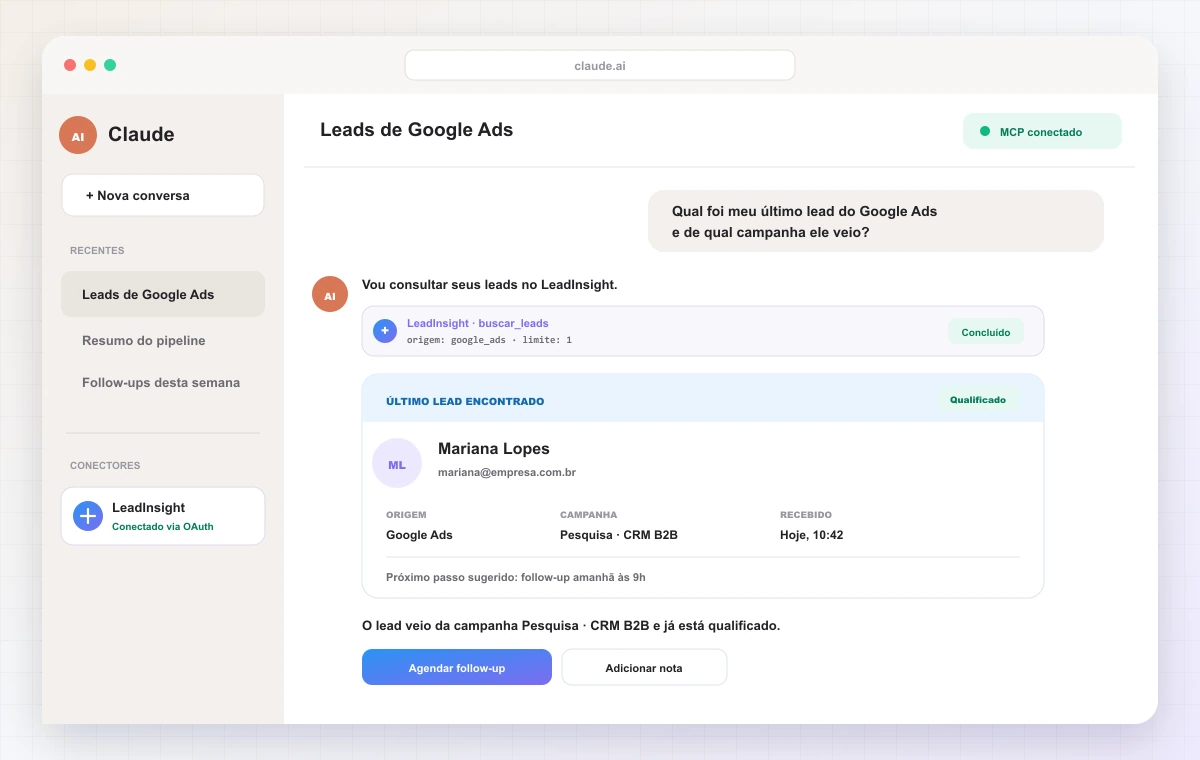Start a new chat with Nova conversa

point(163,195)
